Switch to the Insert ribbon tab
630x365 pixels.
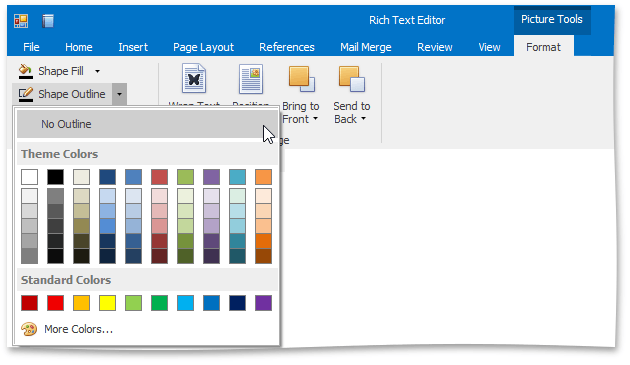click(133, 47)
